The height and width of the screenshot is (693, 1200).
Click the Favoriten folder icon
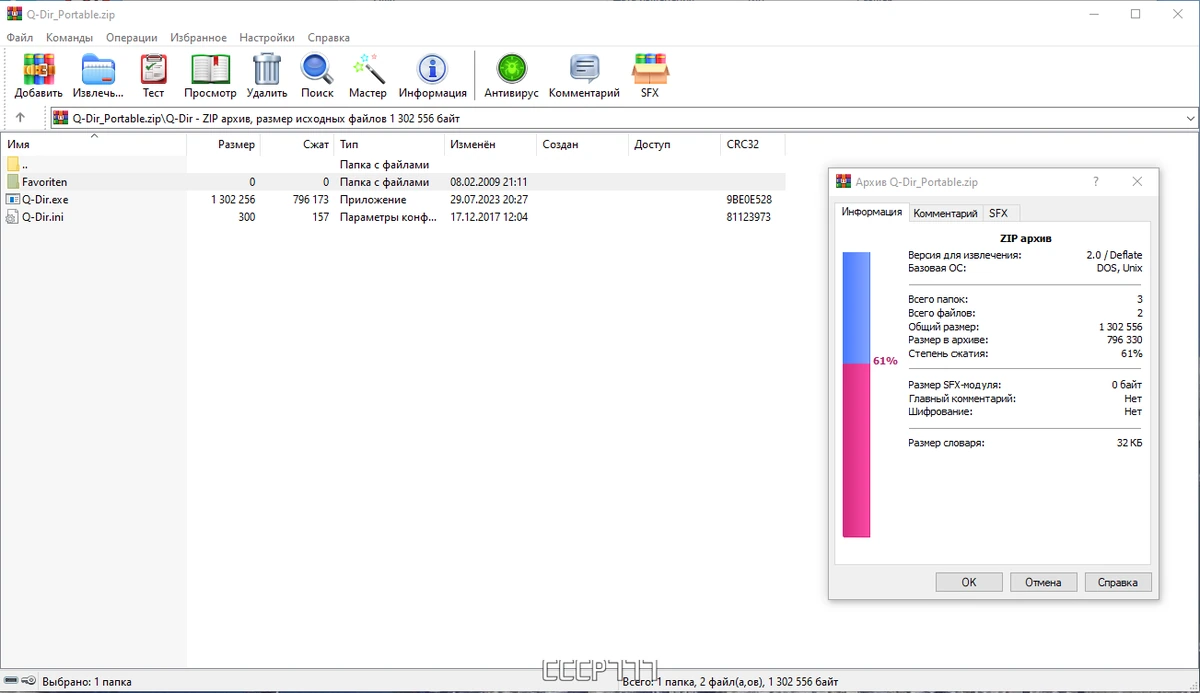[13, 182]
